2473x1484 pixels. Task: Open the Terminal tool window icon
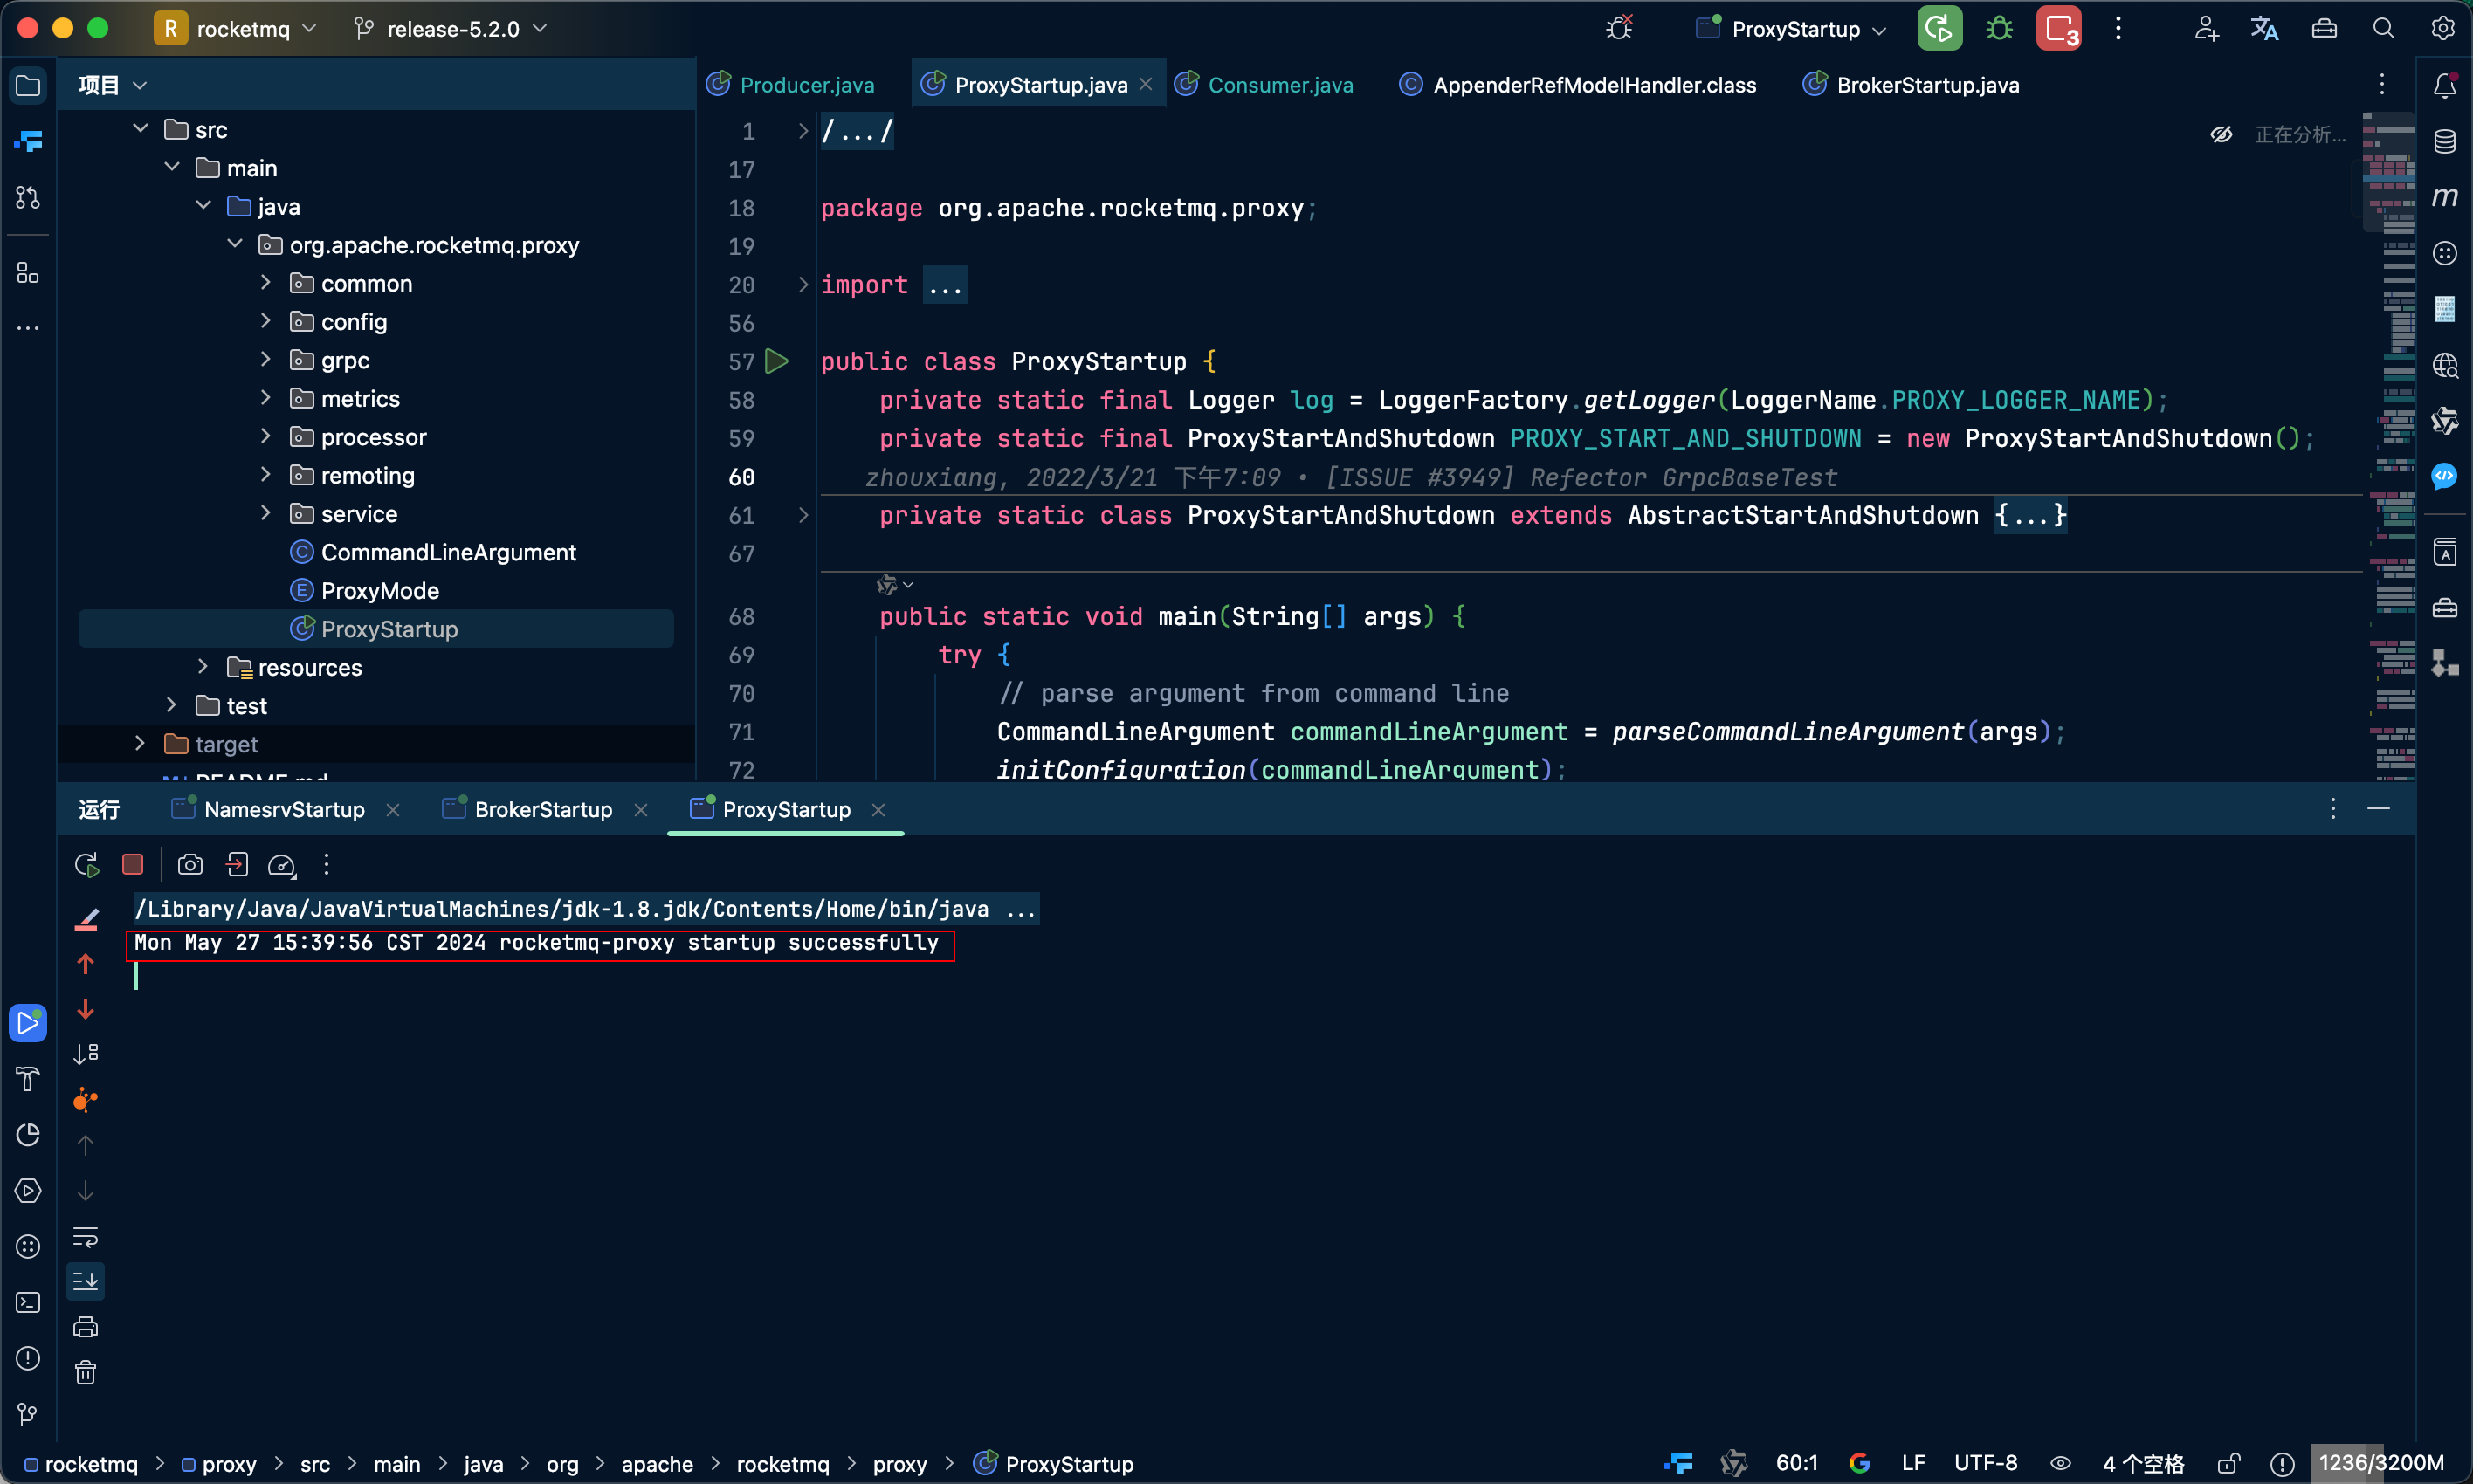28,1303
